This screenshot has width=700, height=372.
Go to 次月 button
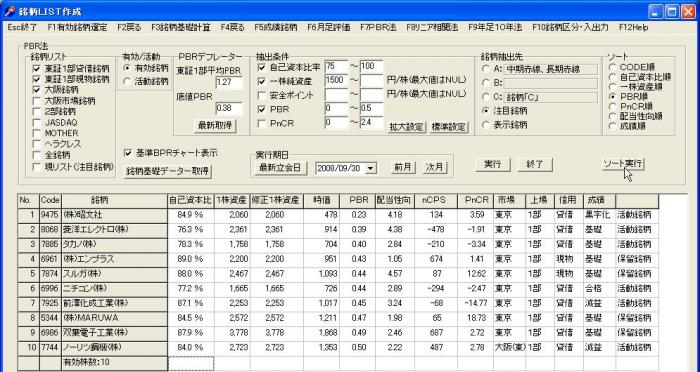point(434,167)
